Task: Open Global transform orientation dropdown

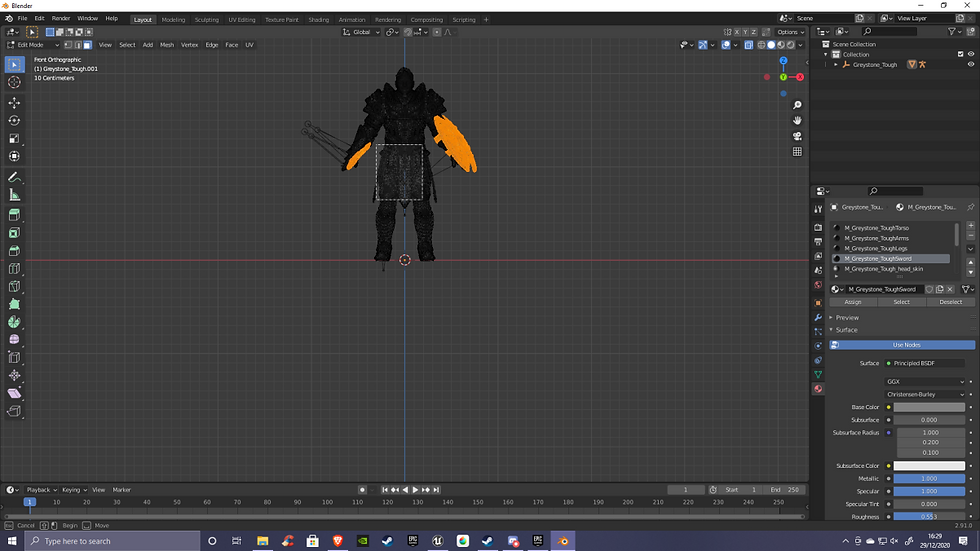Action: 361,32
